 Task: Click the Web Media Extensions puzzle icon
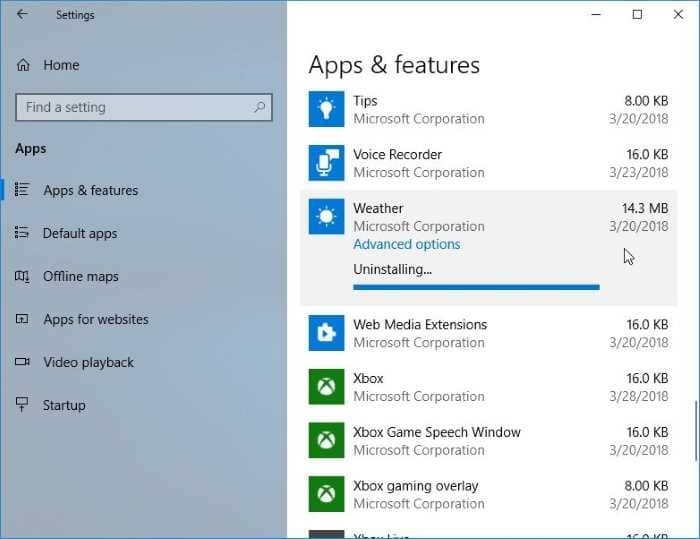tap(326, 333)
